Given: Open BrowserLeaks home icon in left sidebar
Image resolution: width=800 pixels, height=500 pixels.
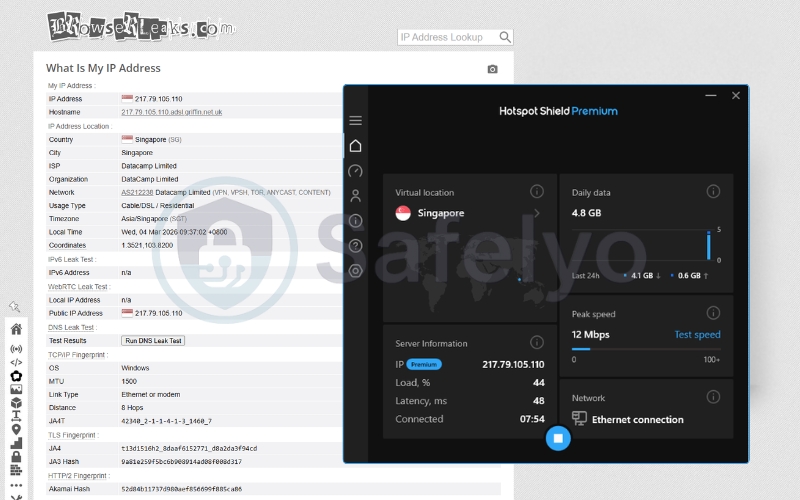Looking at the screenshot, I should 16,329.
